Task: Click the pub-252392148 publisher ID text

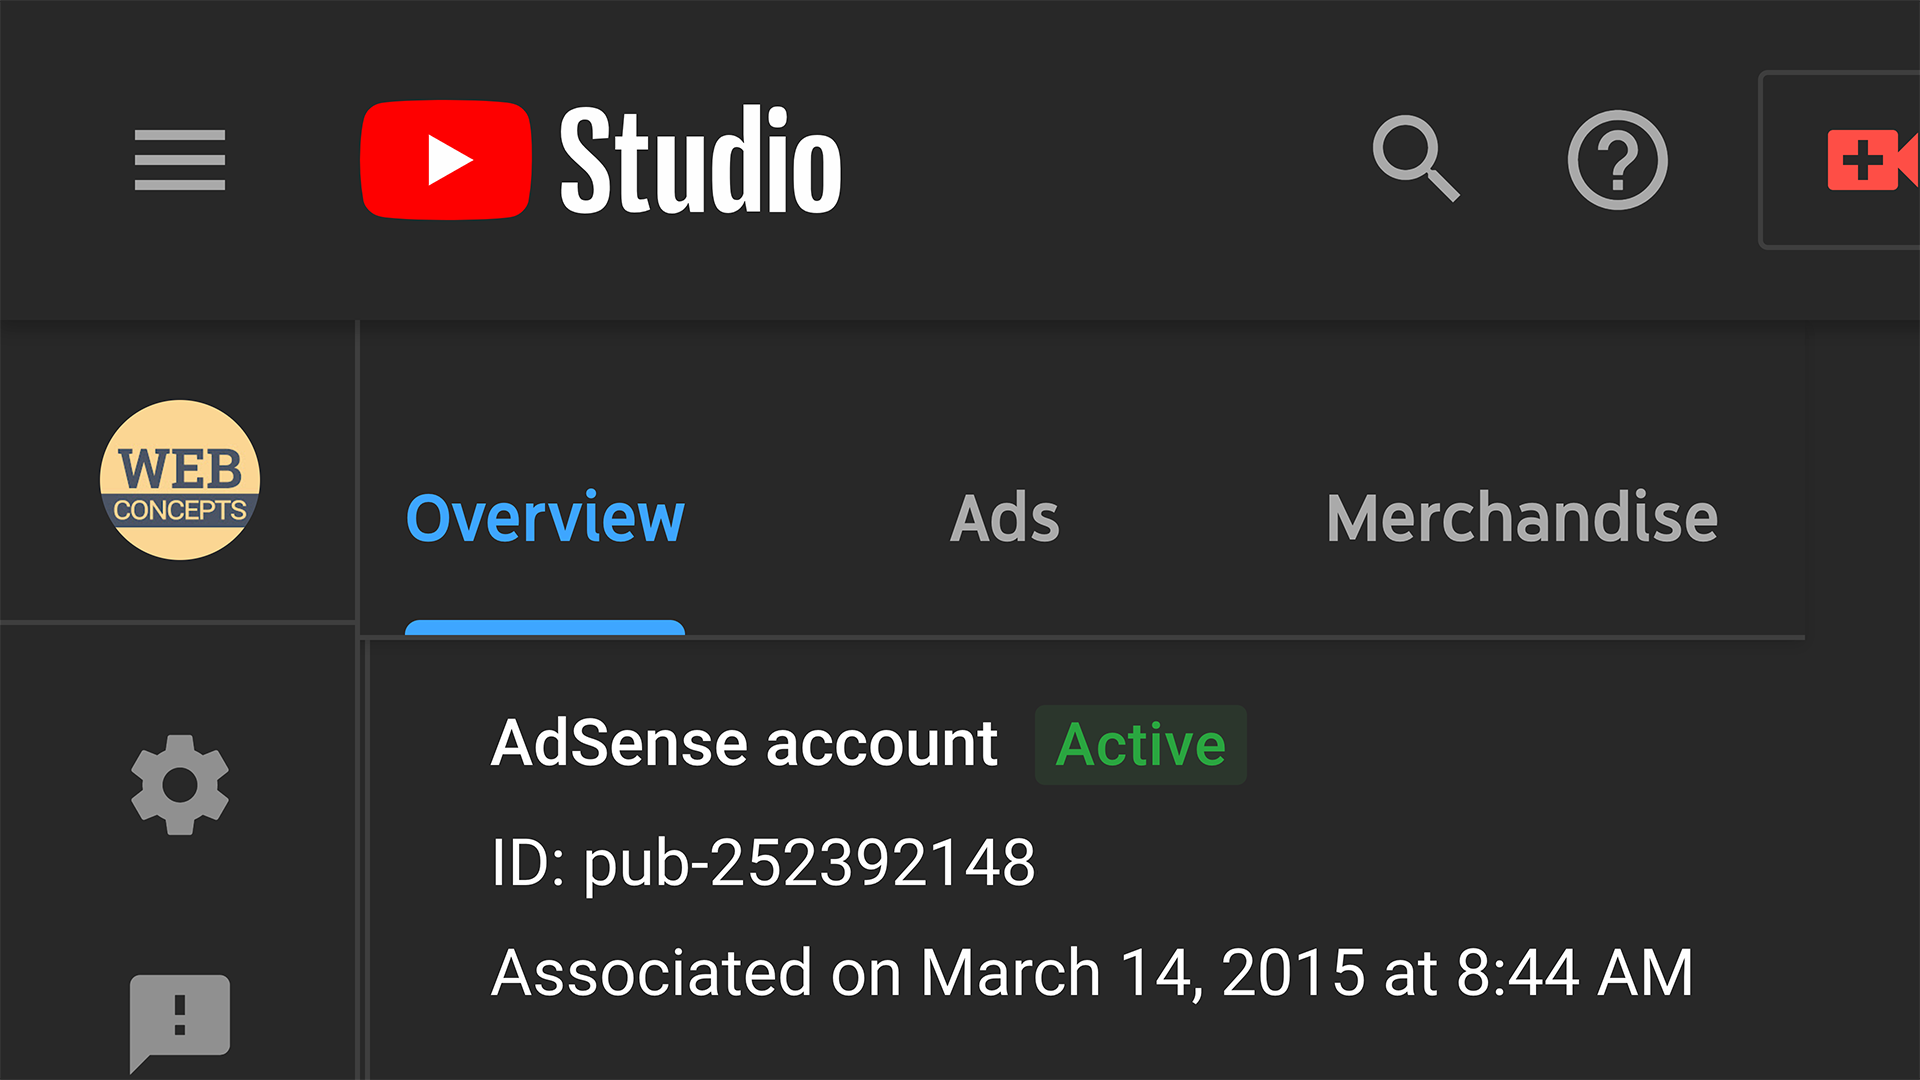Action: tap(810, 862)
